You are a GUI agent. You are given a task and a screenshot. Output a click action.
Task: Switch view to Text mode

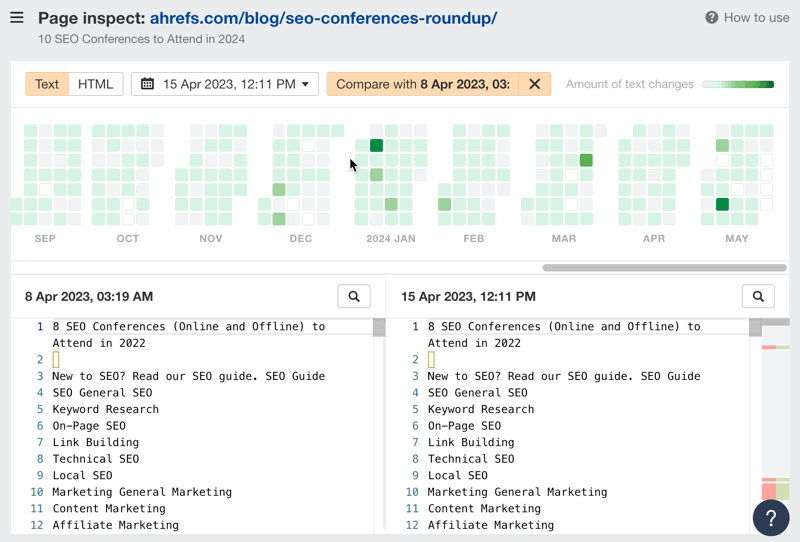[x=47, y=84]
